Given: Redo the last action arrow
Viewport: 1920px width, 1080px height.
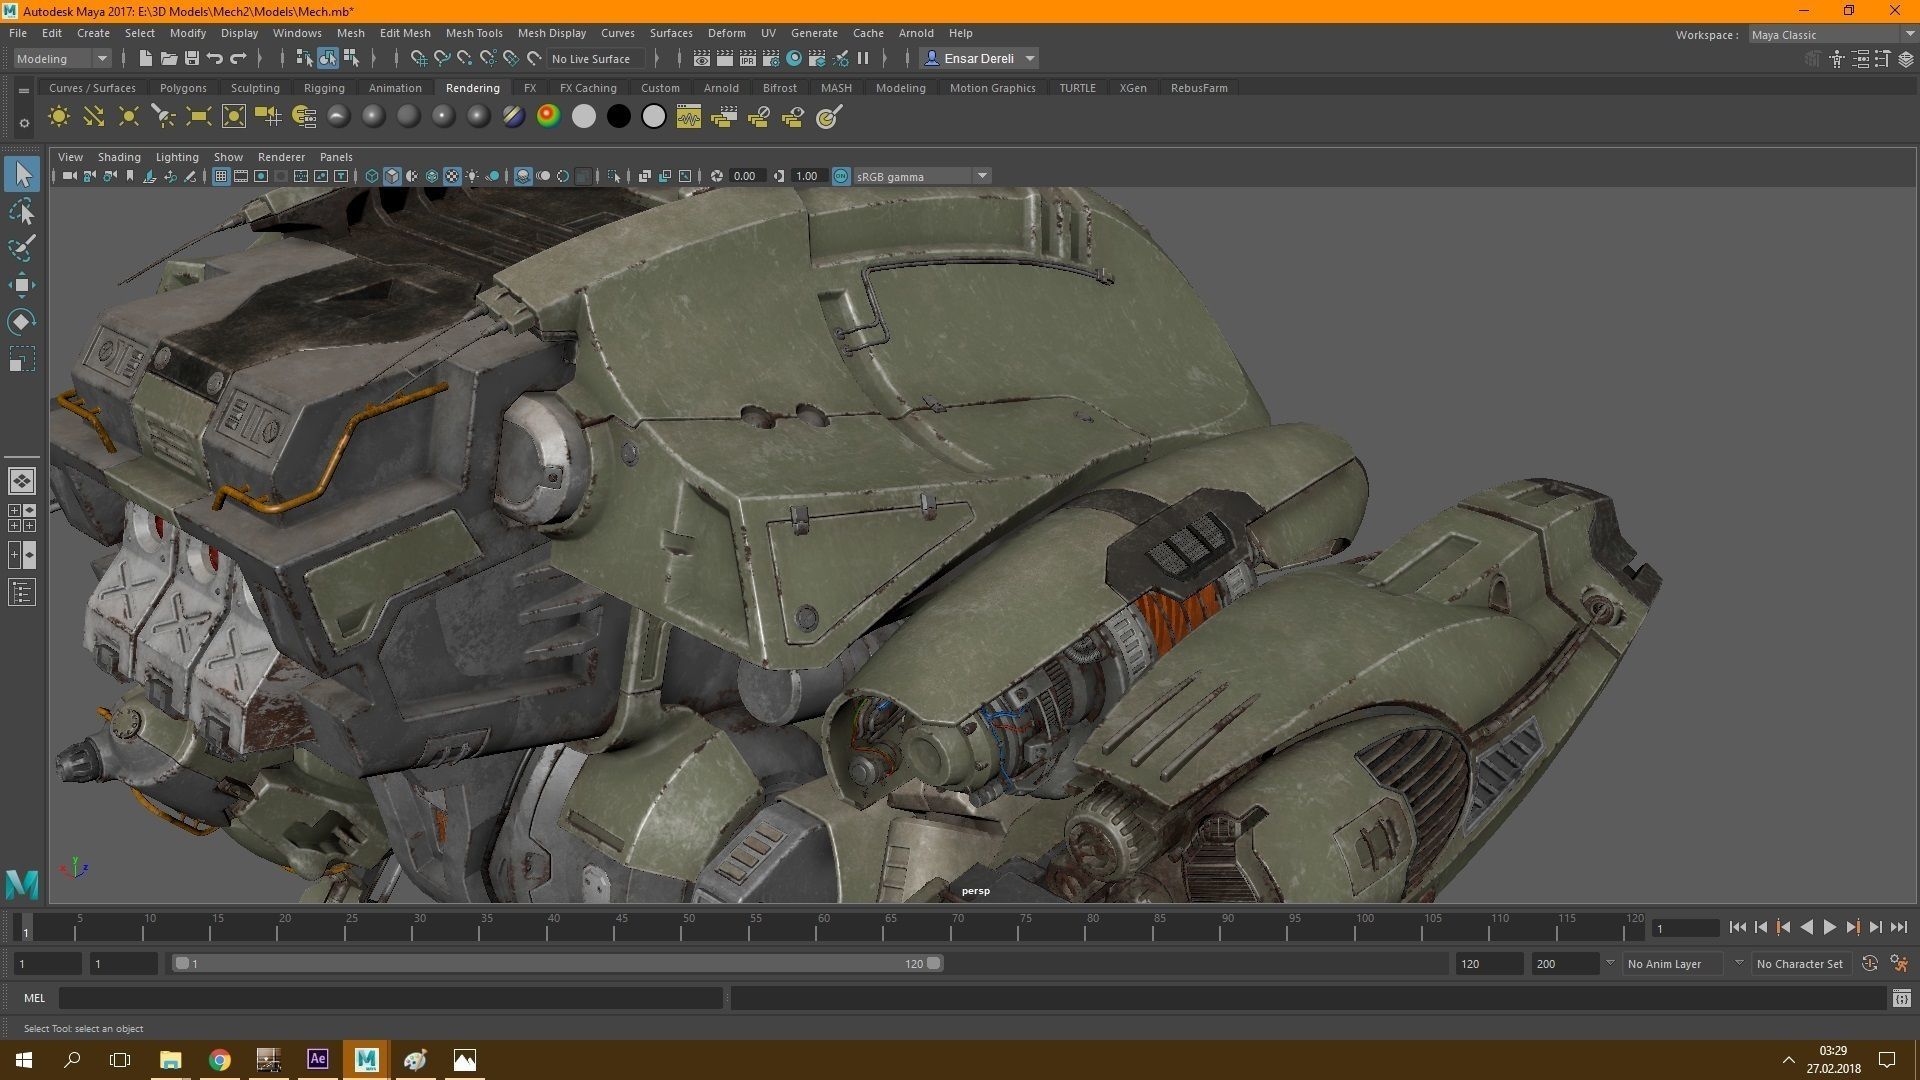Looking at the screenshot, I should [238, 59].
